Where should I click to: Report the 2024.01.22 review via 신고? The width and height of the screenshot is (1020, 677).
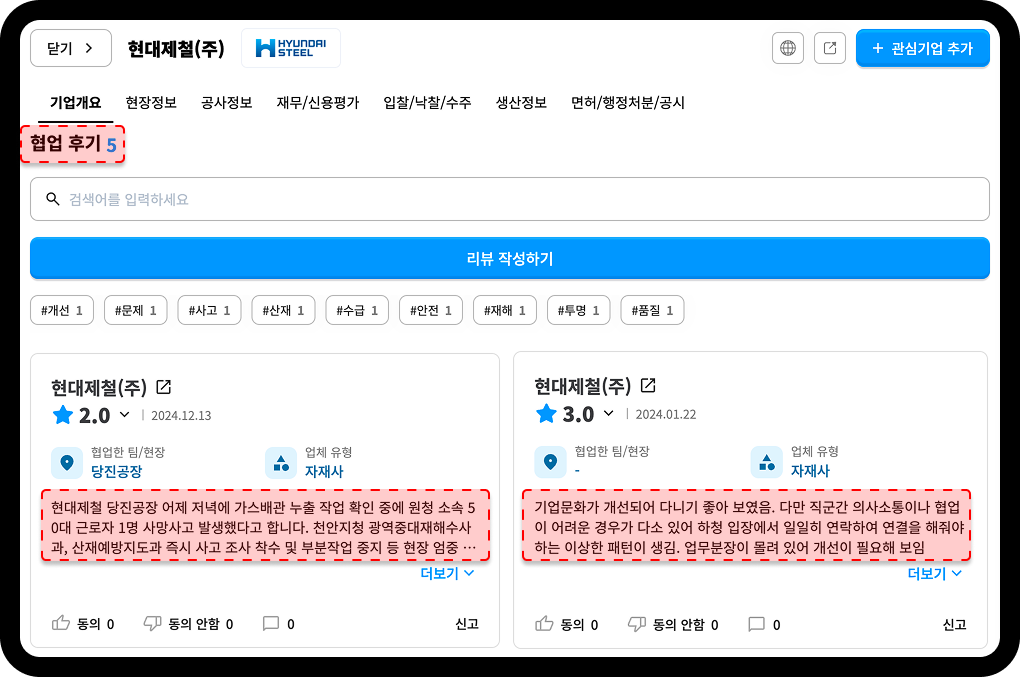coord(954,625)
